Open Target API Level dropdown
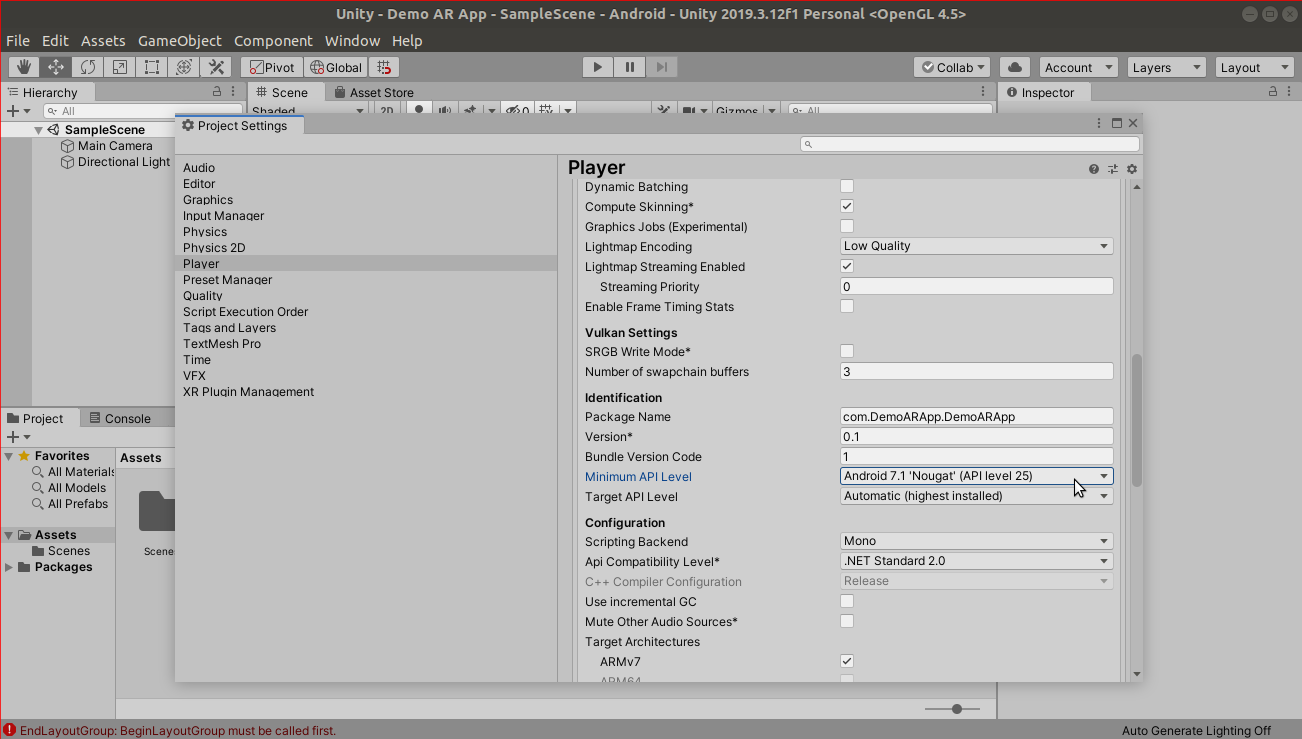The height and width of the screenshot is (739, 1302). click(977, 496)
